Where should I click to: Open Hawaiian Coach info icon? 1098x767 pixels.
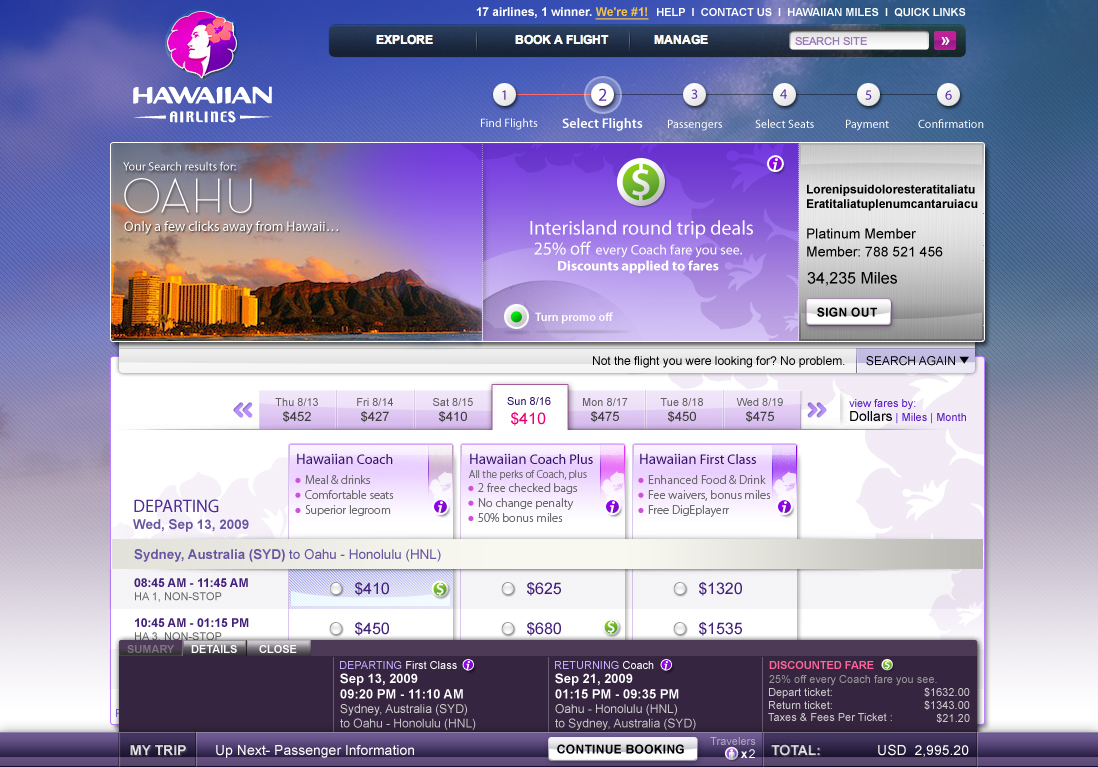click(x=440, y=507)
